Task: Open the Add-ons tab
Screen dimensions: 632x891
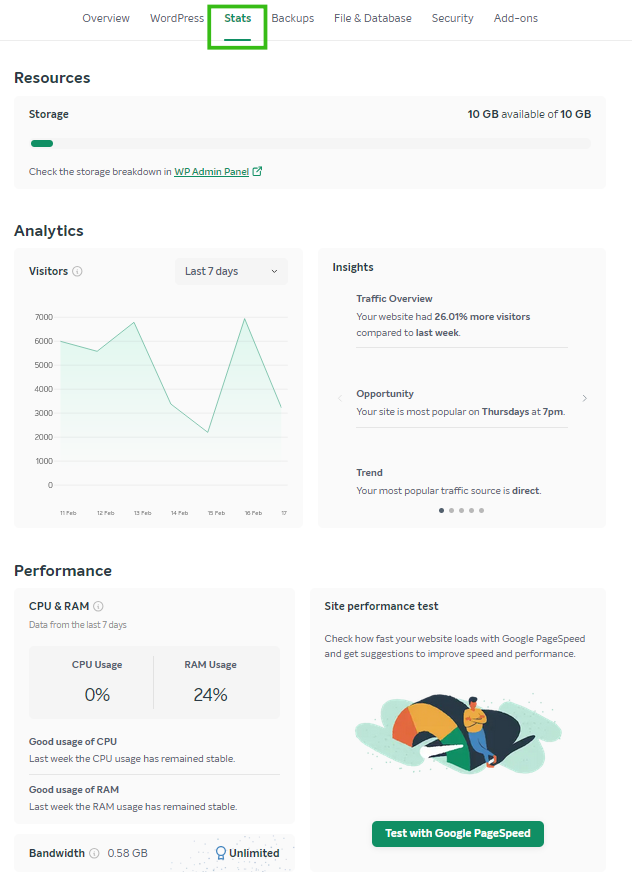Action: [516, 18]
